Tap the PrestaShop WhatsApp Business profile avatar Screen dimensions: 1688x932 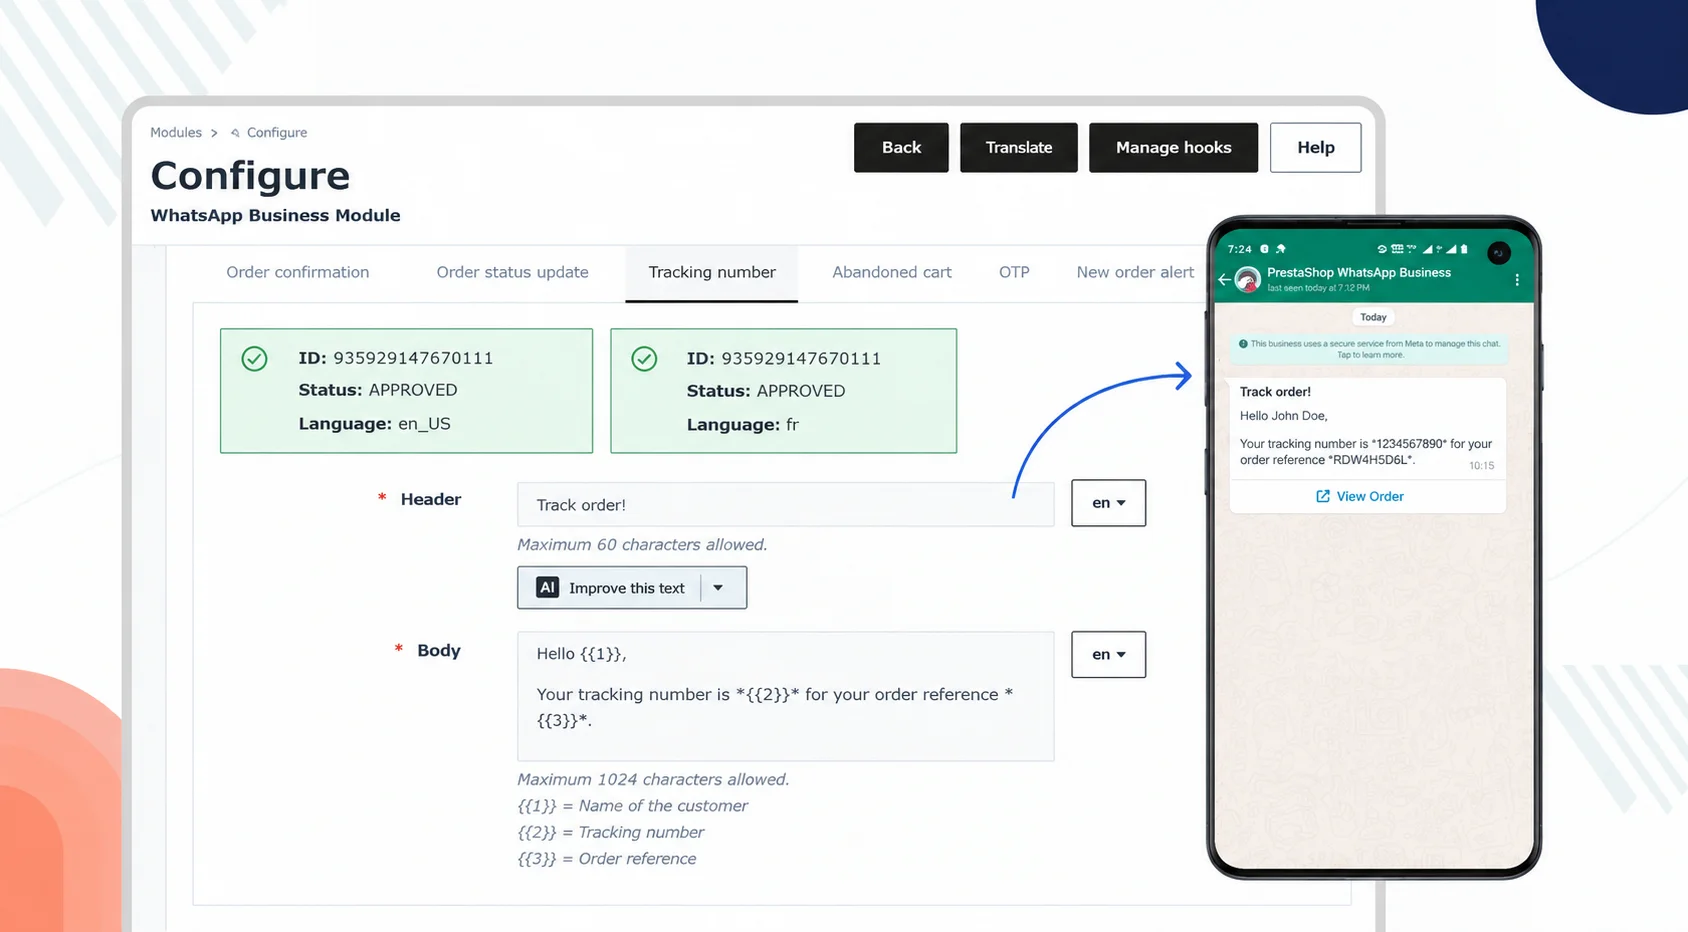(1247, 280)
